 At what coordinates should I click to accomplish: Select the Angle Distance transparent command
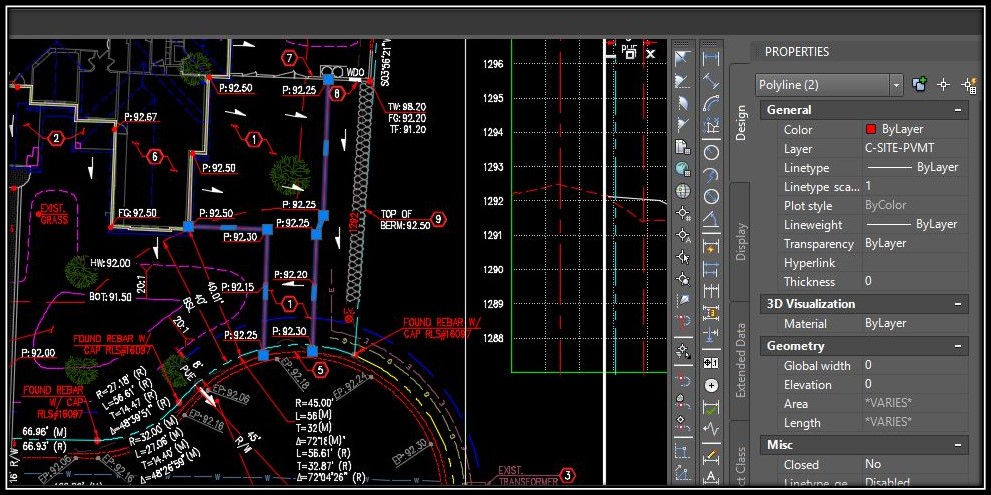(x=683, y=59)
